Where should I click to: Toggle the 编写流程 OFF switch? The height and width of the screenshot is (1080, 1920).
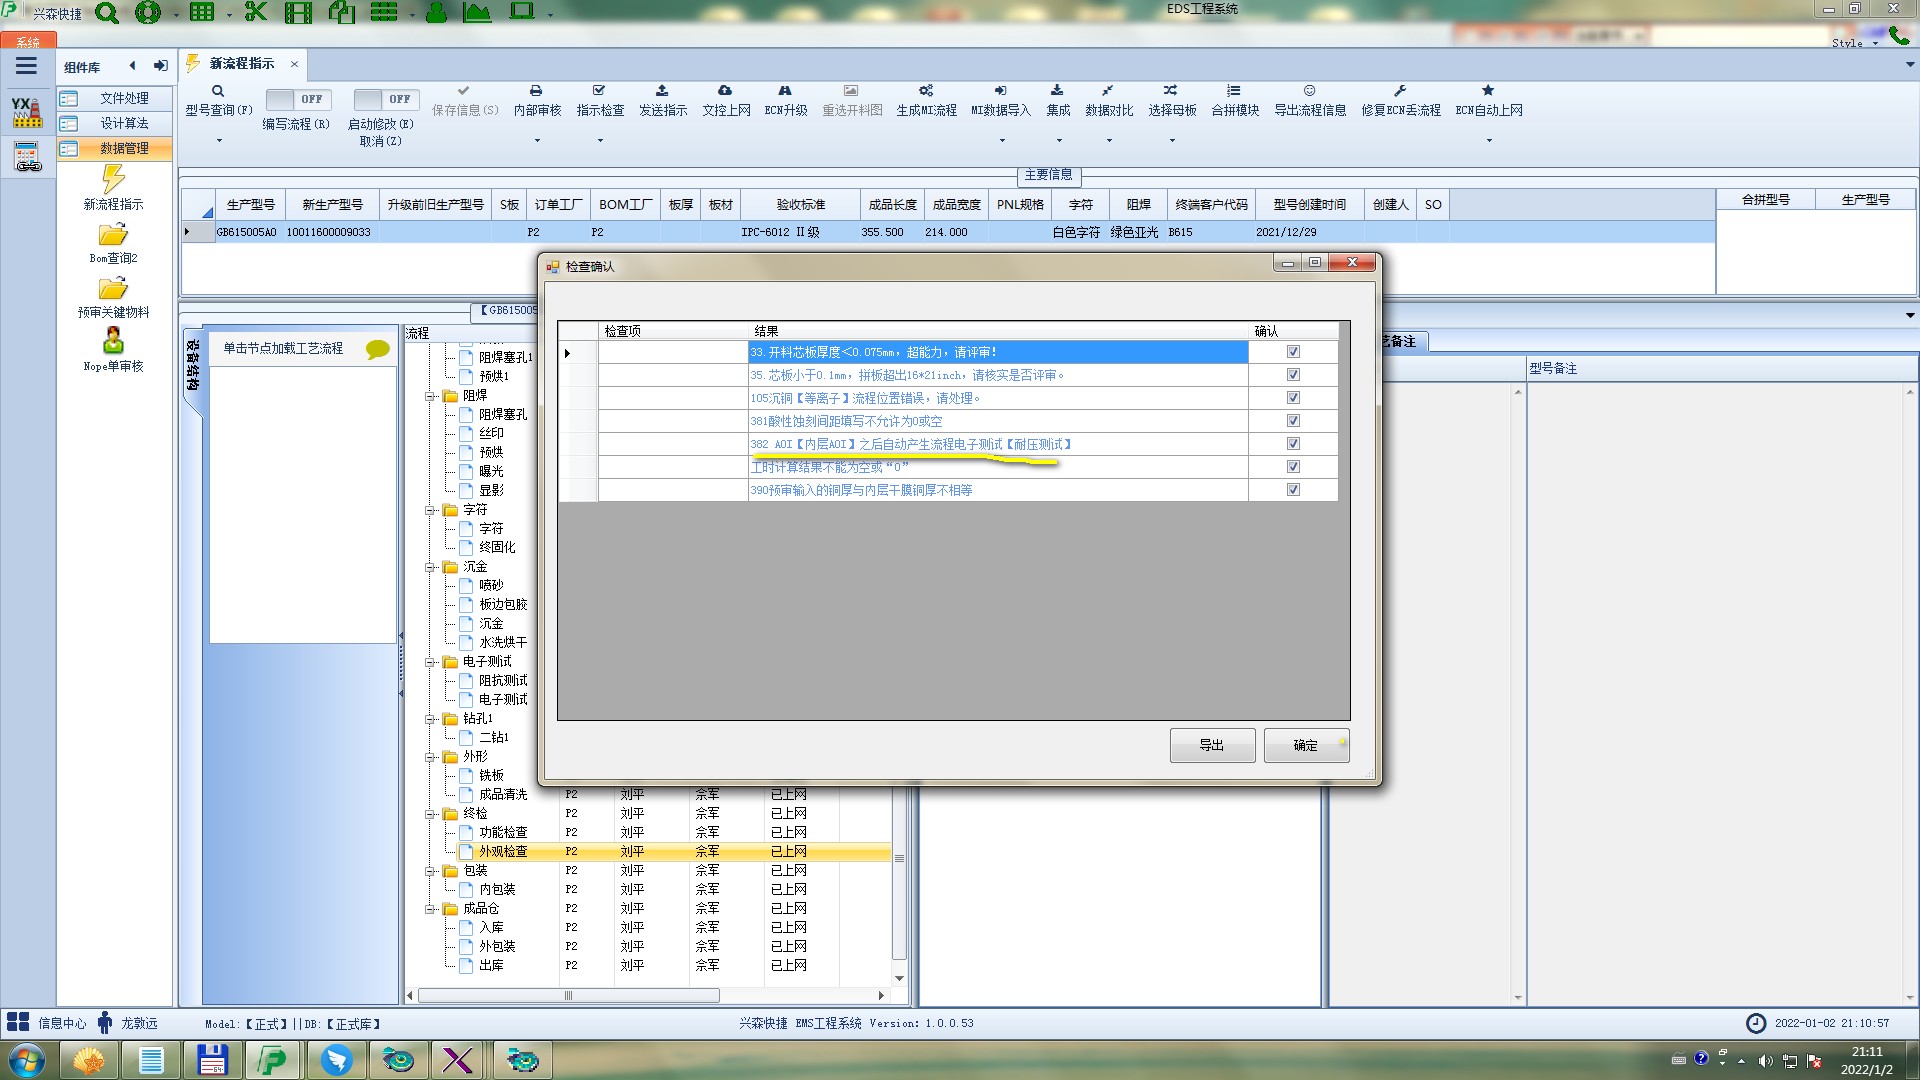[295, 99]
